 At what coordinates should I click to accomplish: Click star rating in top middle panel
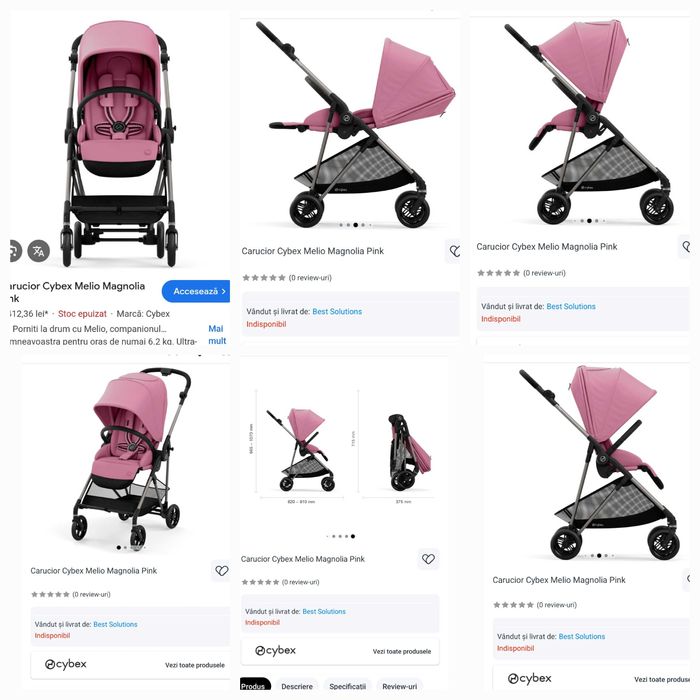coord(264,278)
